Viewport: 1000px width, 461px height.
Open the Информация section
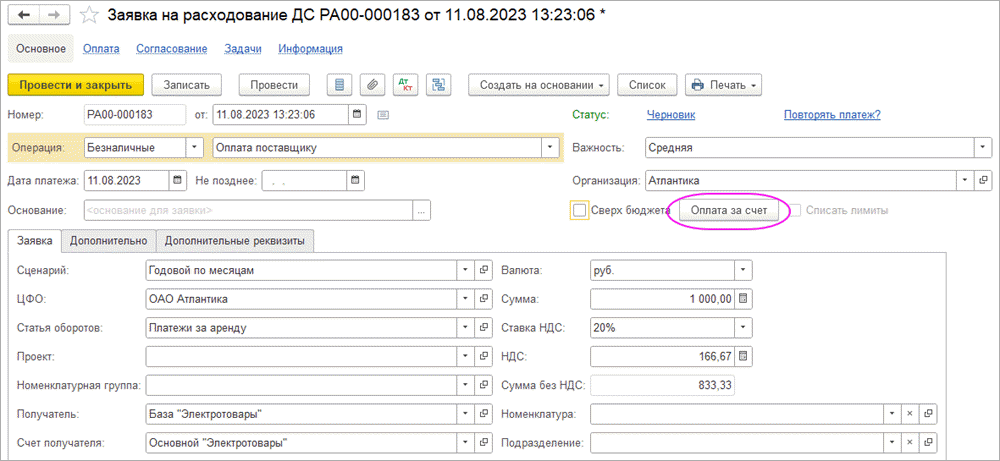(x=311, y=48)
